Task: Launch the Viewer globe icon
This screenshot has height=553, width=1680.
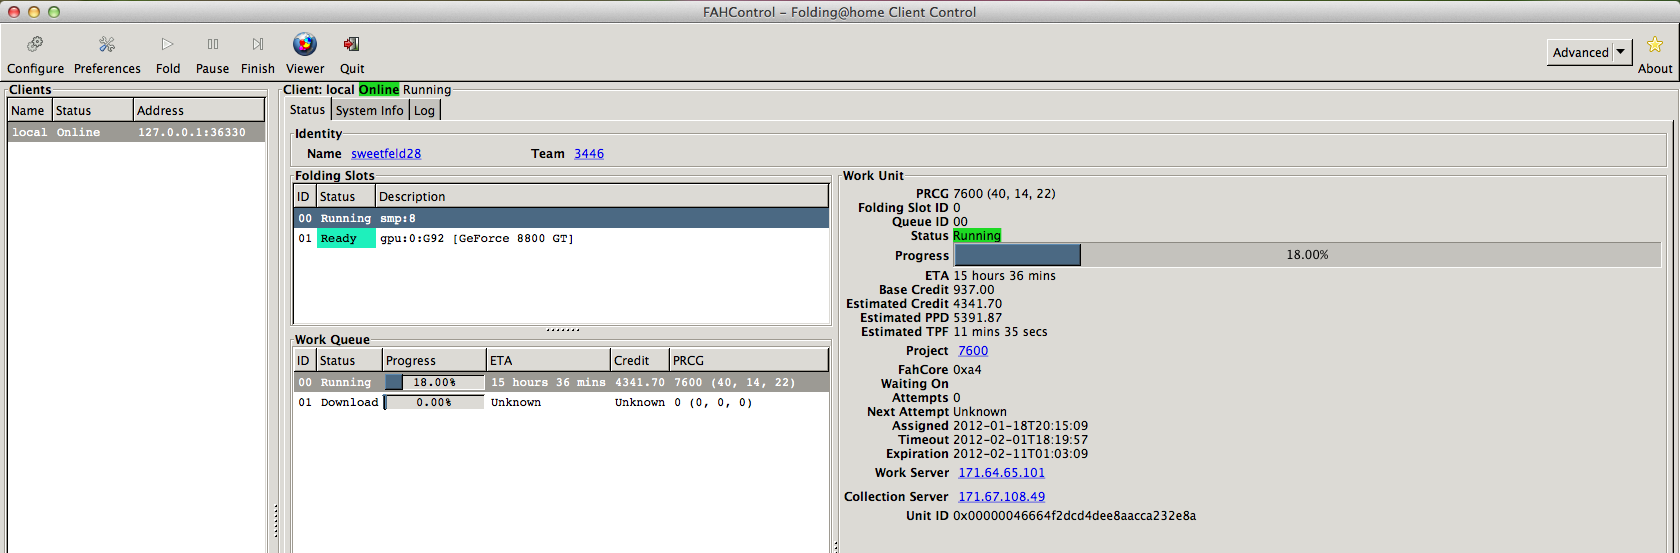Action: pos(305,44)
